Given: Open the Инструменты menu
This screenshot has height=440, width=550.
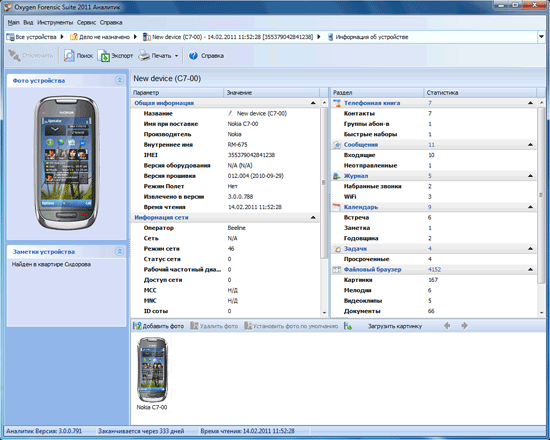Looking at the screenshot, I should pyautogui.click(x=55, y=22).
